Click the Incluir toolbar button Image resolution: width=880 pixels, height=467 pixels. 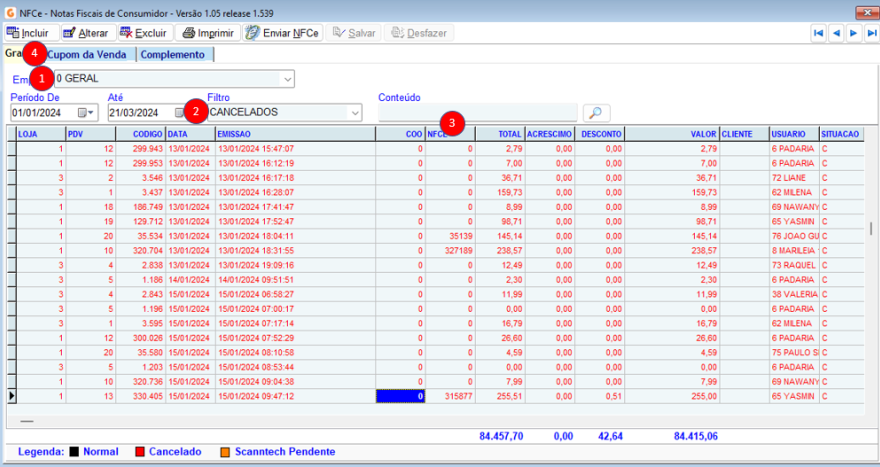tap(31, 33)
